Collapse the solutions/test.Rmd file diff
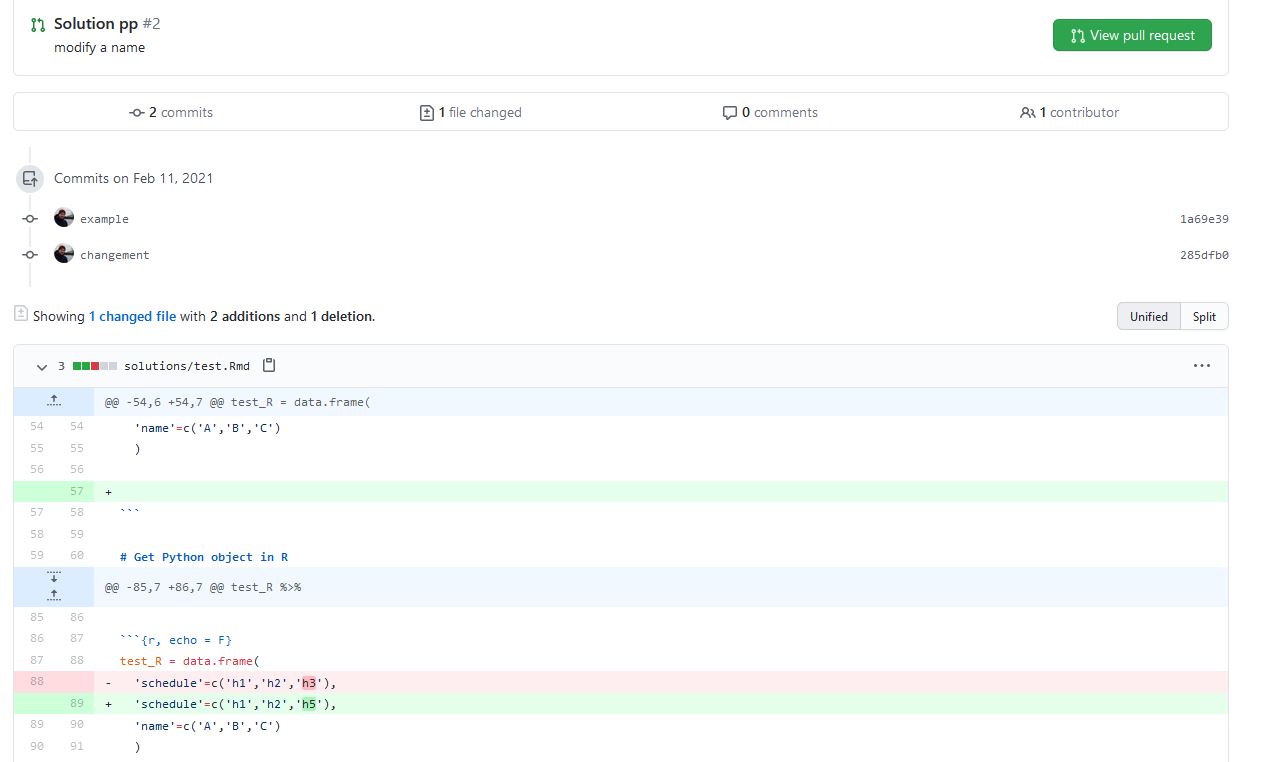 coord(42,367)
